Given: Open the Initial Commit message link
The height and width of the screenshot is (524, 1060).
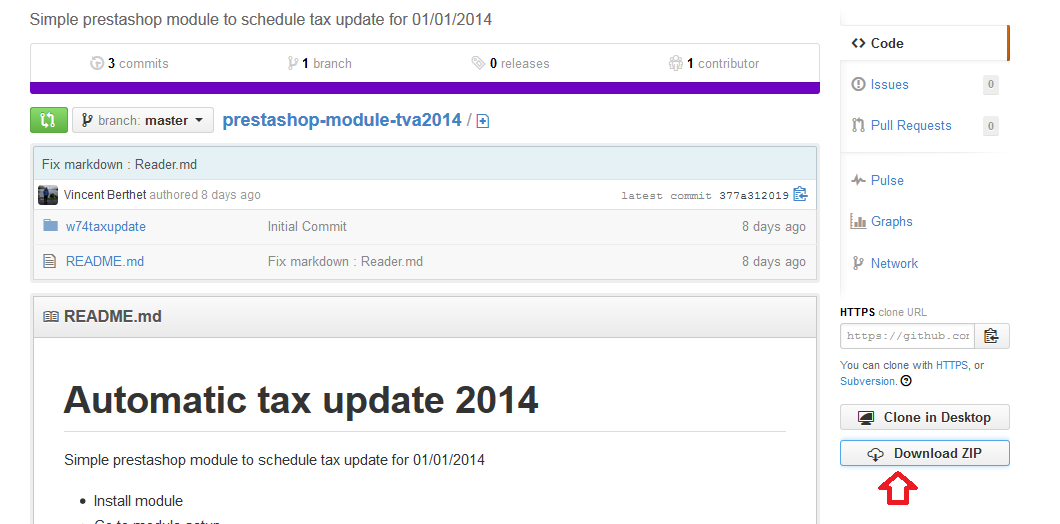Looking at the screenshot, I should tap(307, 227).
